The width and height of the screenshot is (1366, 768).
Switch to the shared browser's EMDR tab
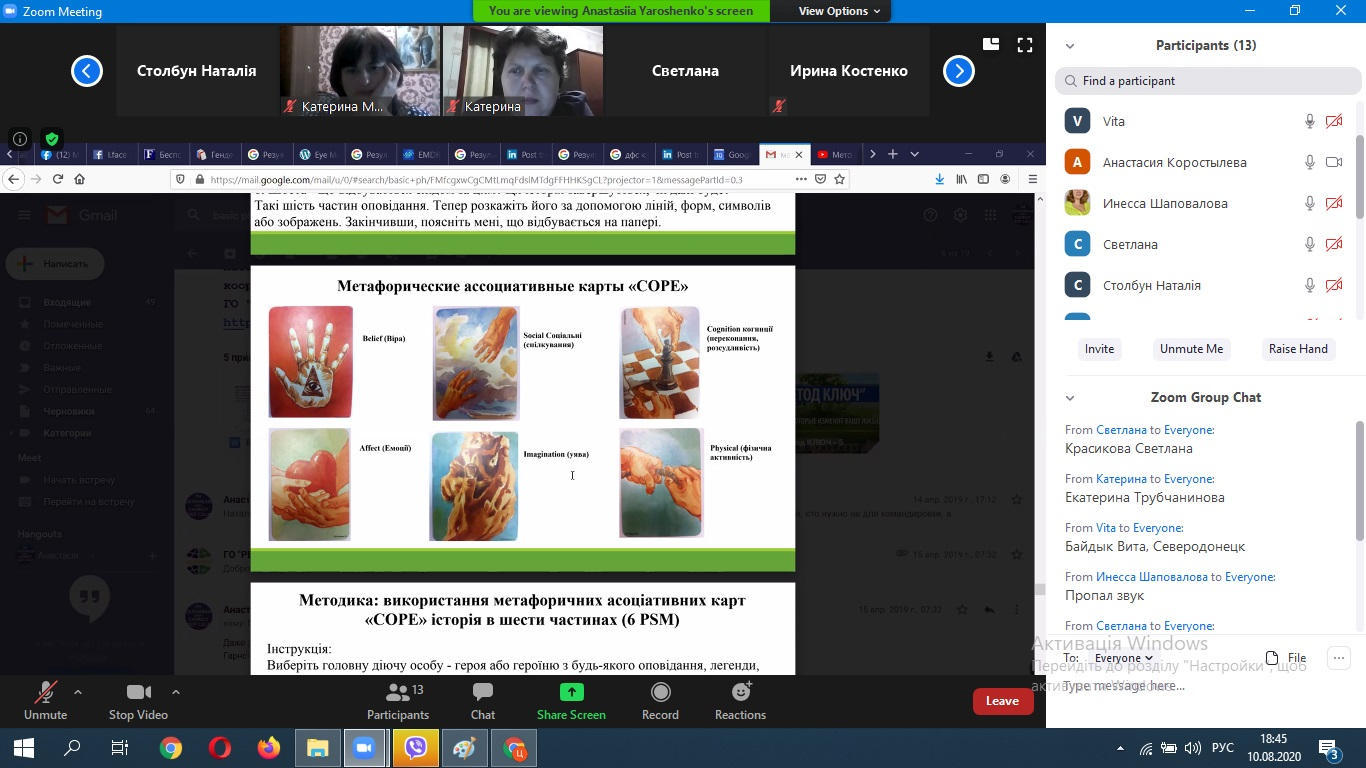421,154
